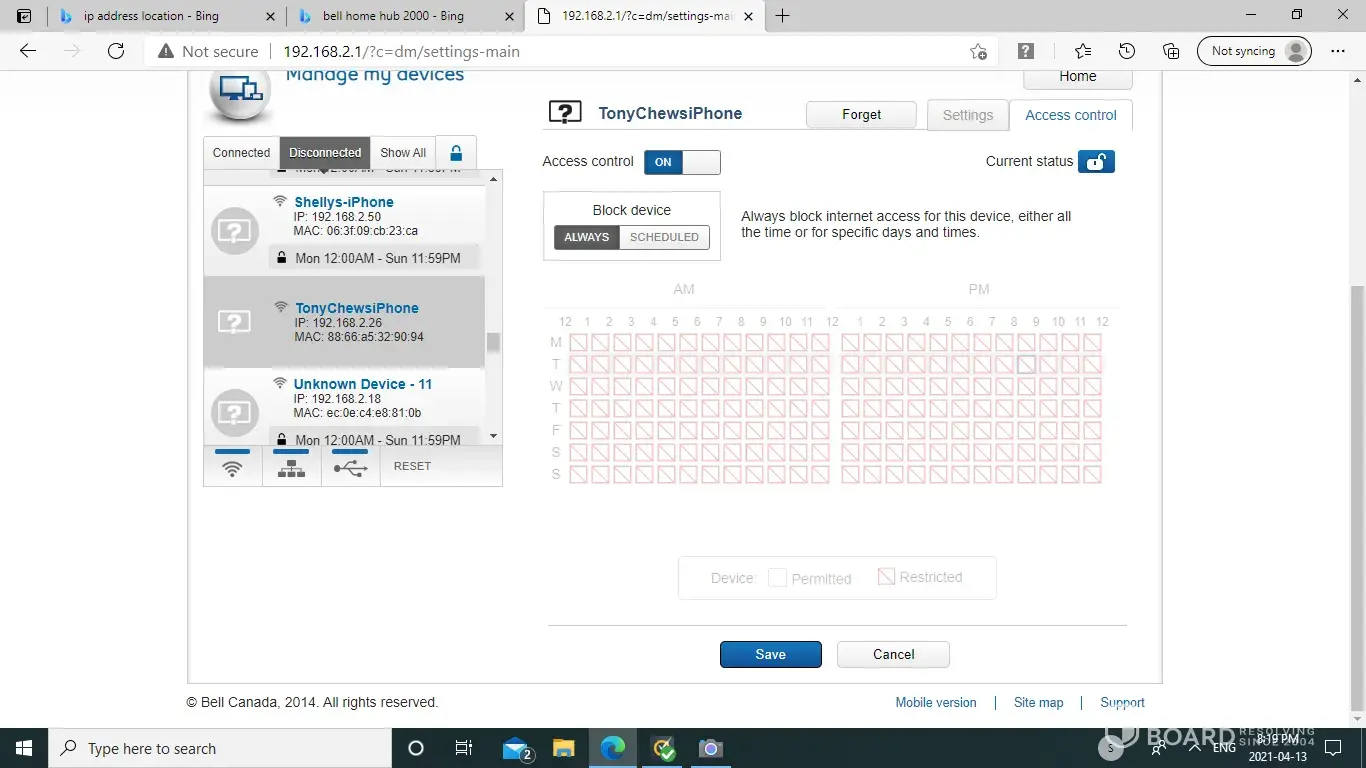The width and height of the screenshot is (1366, 768).
Task: Open the Favorites list in Edge
Action: click(x=1083, y=52)
